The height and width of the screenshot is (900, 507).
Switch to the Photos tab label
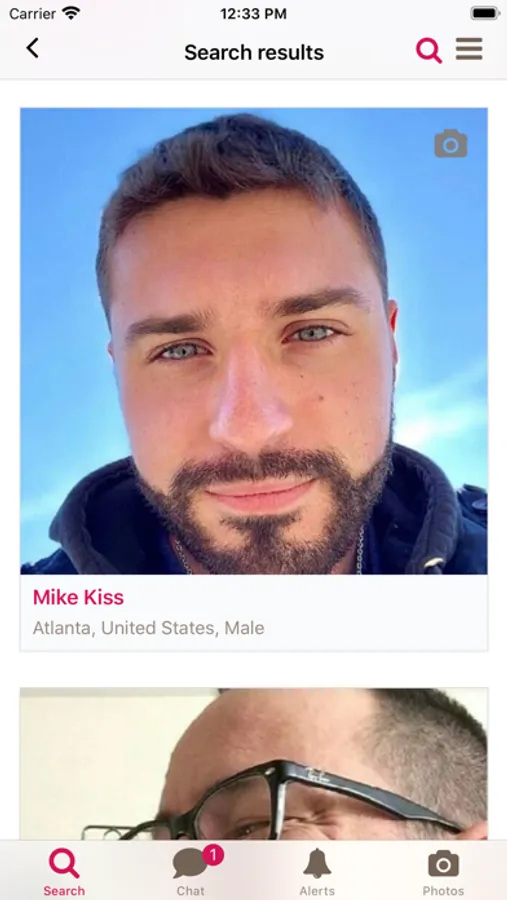pos(443,891)
